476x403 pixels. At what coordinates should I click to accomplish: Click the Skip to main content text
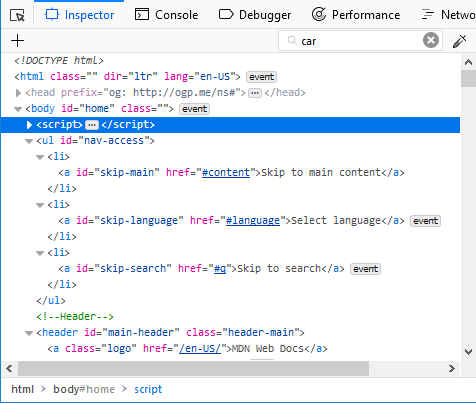(321, 173)
